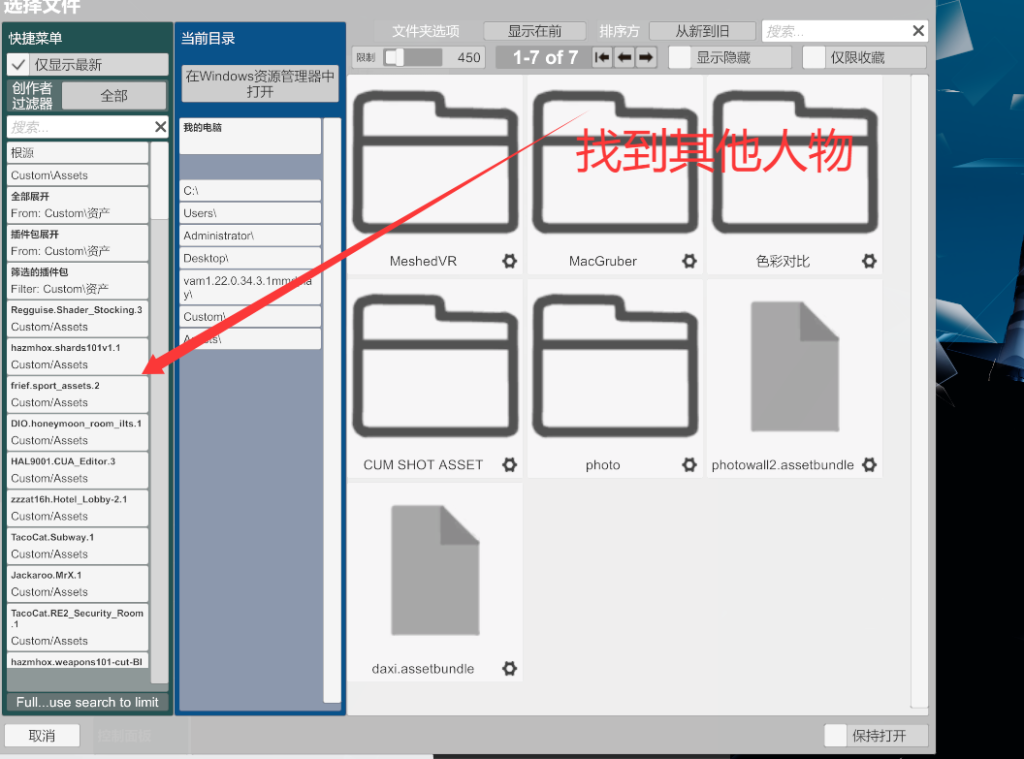Click the next page right arrow

pos(646,57)
